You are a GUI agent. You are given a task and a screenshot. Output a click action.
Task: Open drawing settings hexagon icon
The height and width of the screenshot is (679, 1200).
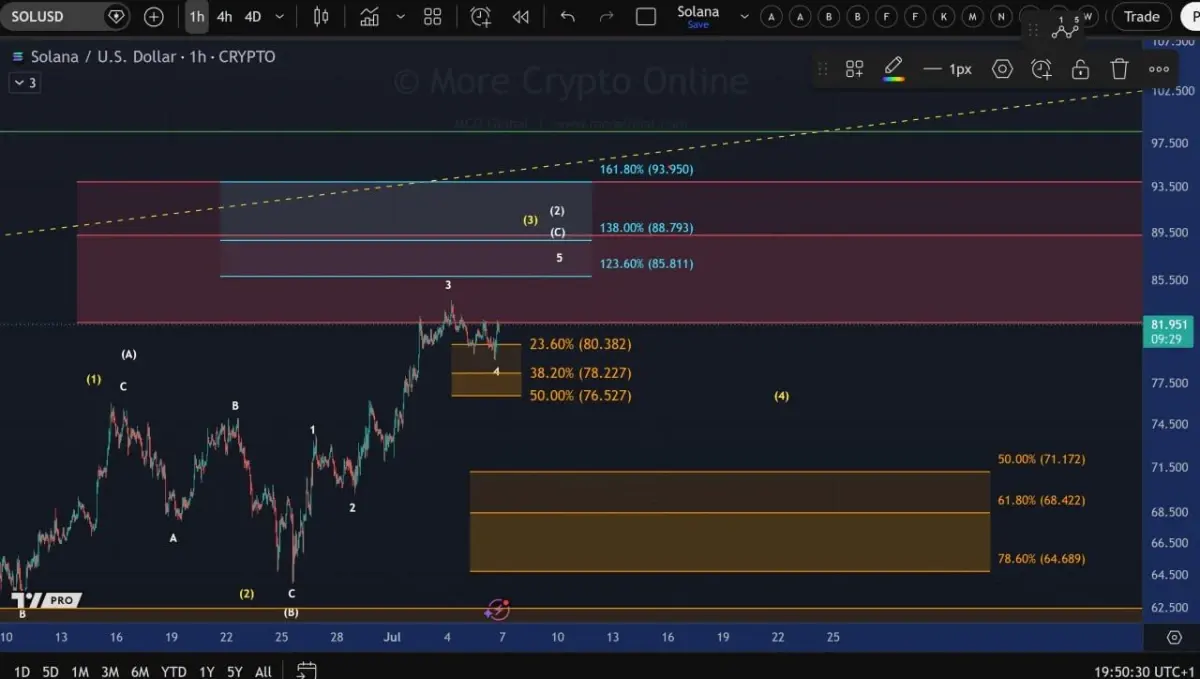[x=1002, y=69]
